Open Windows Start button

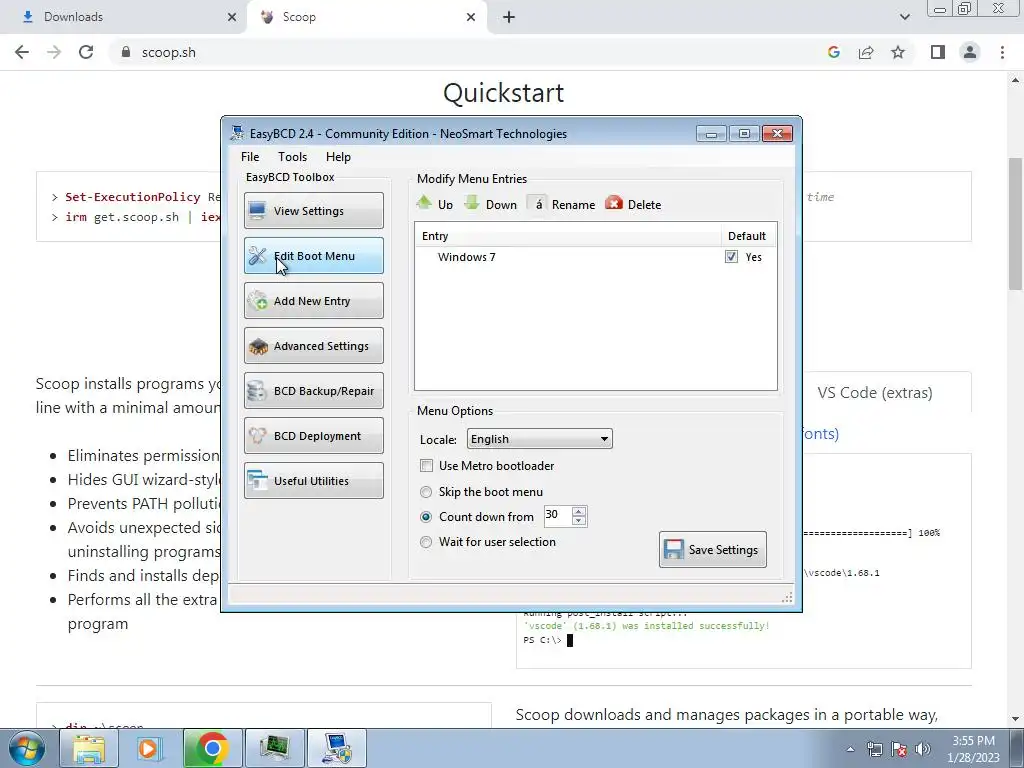click(27, 748)
